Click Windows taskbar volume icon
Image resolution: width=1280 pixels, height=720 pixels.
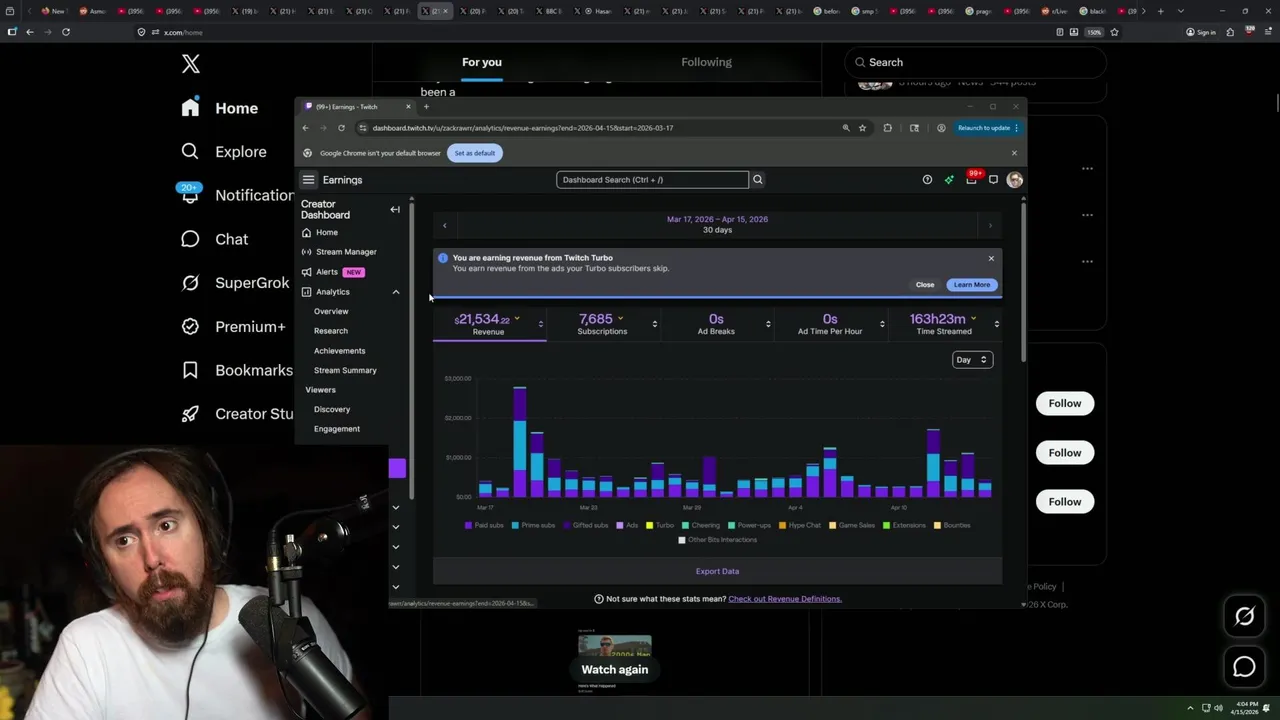pos(1218,708)
